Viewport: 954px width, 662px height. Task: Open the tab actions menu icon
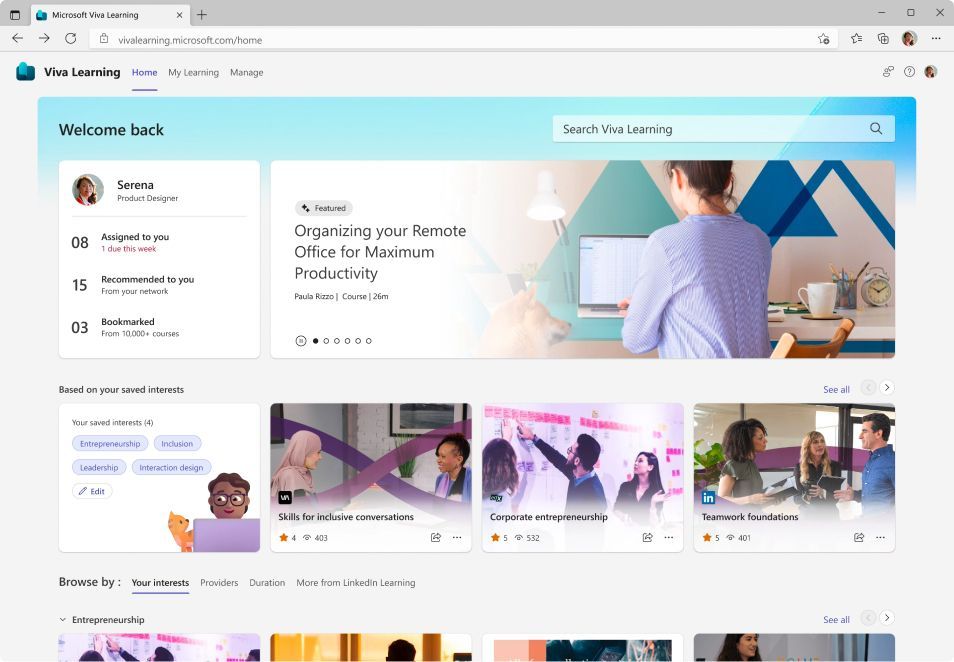[15, 15]
